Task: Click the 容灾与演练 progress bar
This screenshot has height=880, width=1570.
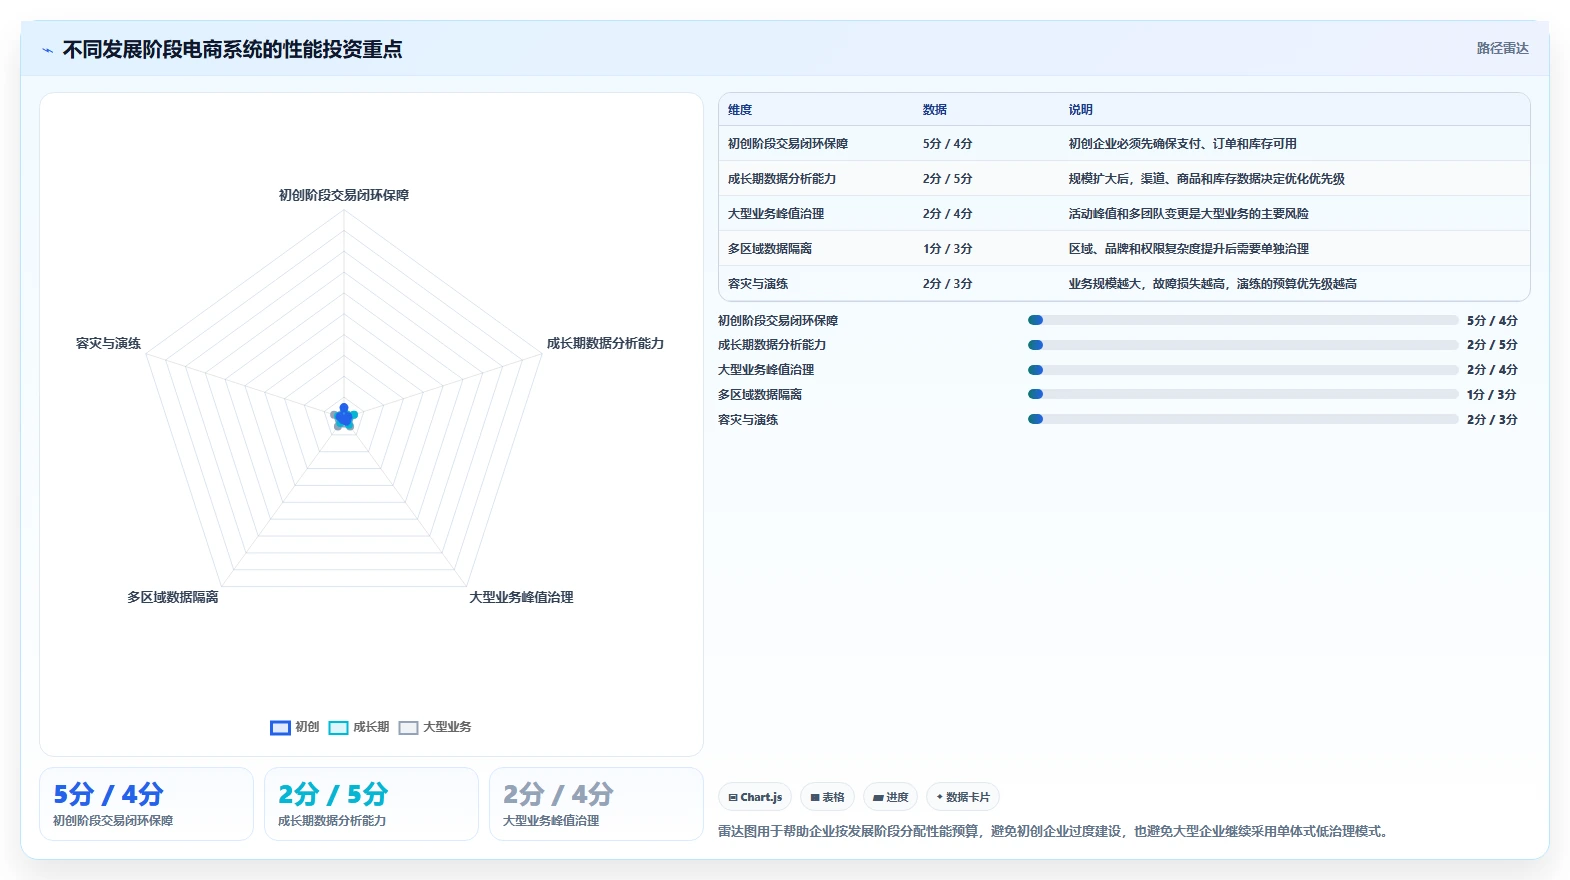Action: coord(1243,419)
